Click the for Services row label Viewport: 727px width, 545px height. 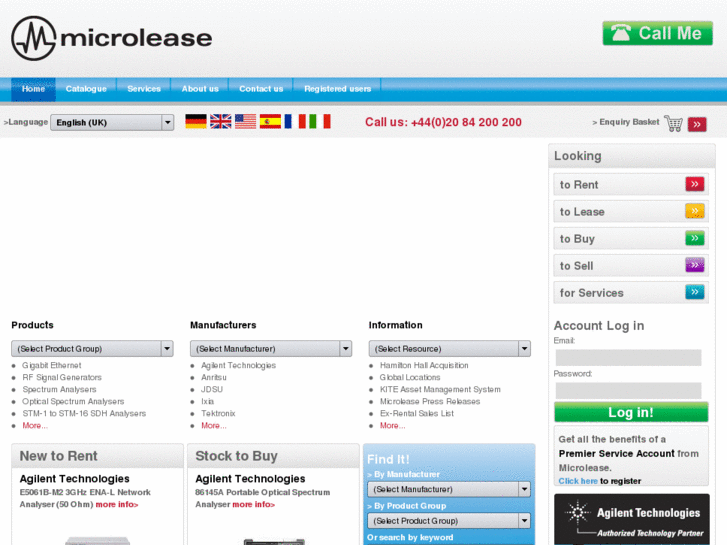[591, 293]
